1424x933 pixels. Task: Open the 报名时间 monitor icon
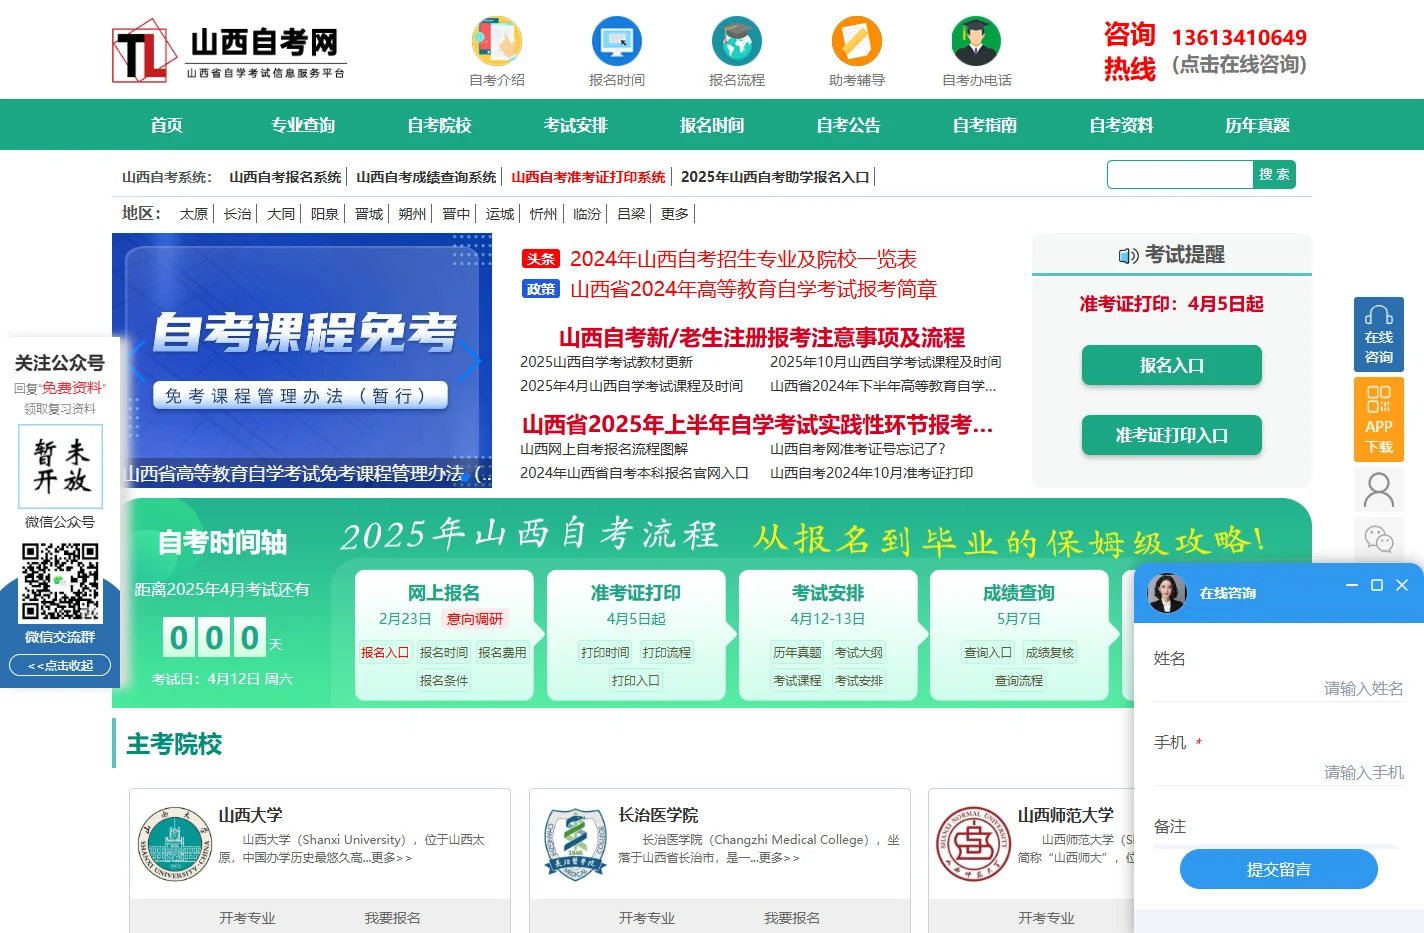[x=617, y=41]
